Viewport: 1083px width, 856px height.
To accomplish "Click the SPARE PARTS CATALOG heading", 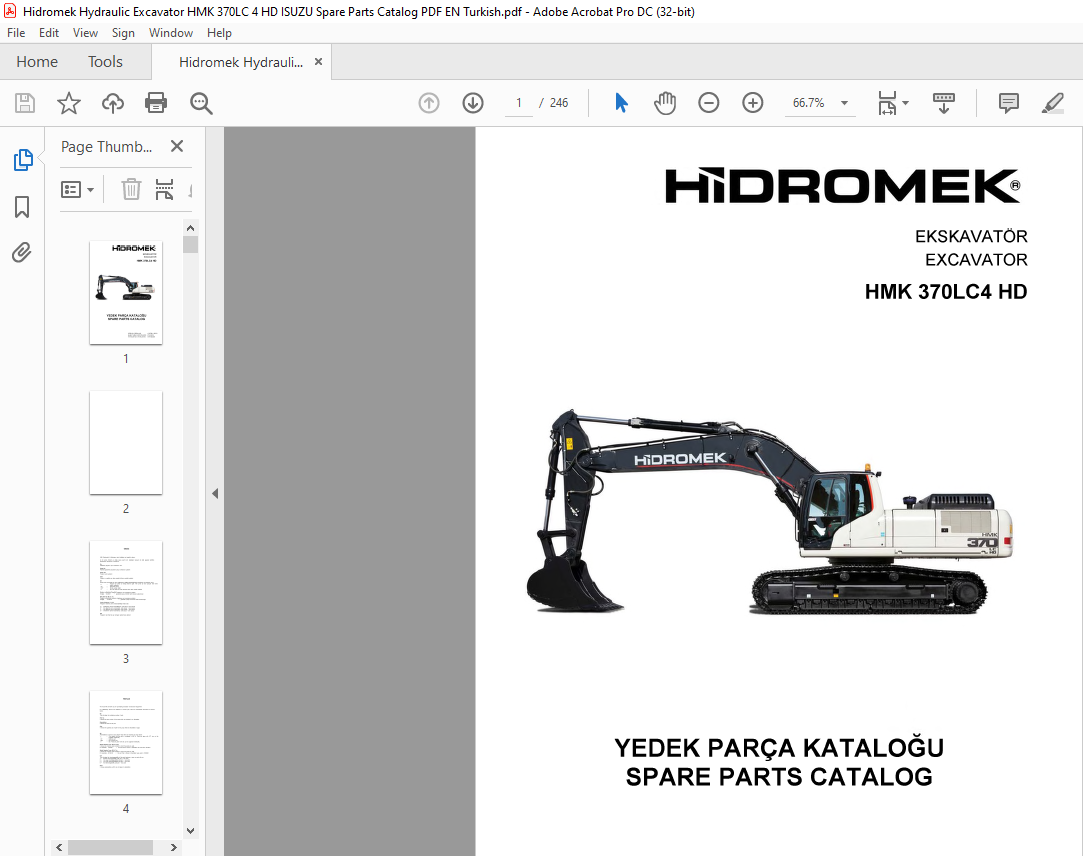I will (x=779, y=777).
